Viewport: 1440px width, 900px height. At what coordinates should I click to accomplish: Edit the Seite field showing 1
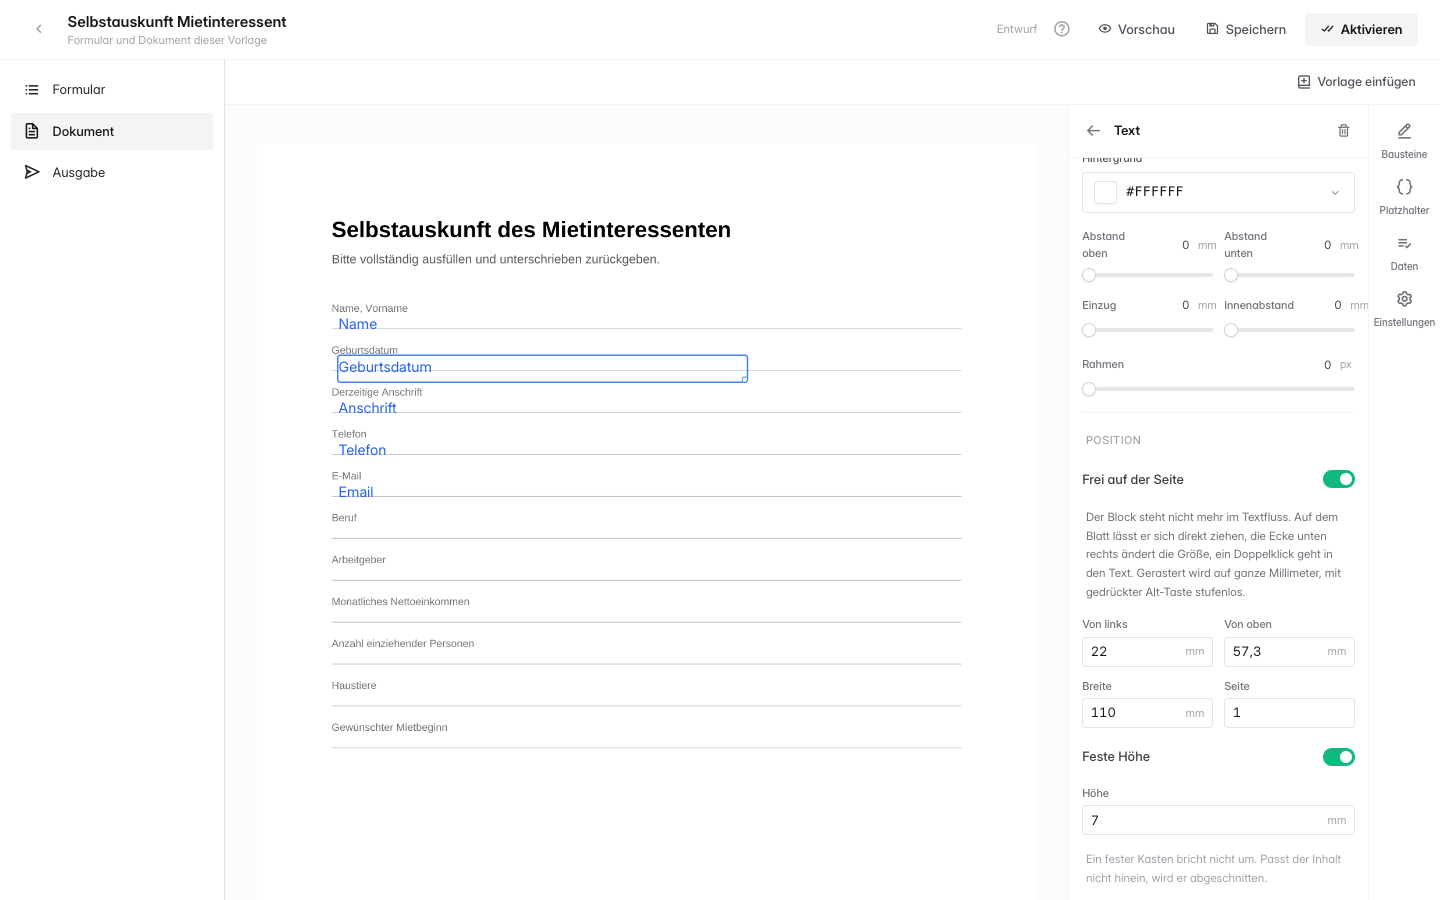(x=1289, y=713)
